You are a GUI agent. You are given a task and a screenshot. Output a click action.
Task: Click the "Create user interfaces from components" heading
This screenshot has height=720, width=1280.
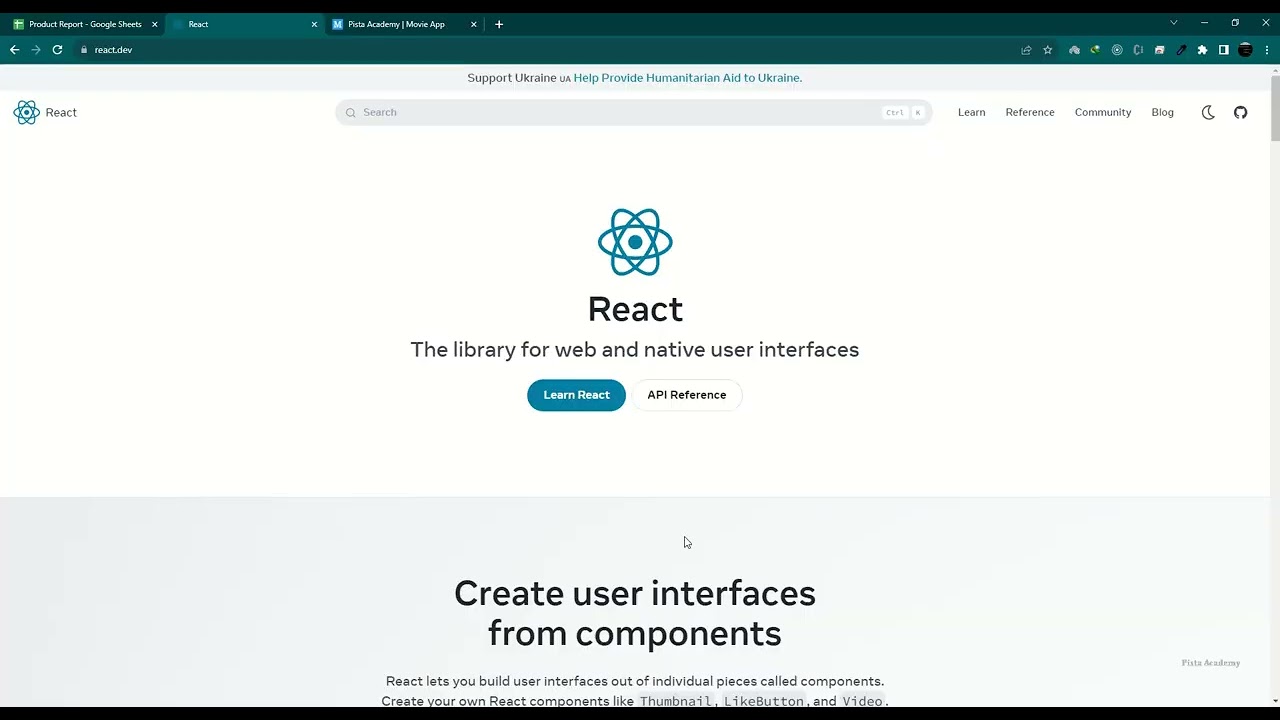[x=635, y=613]
